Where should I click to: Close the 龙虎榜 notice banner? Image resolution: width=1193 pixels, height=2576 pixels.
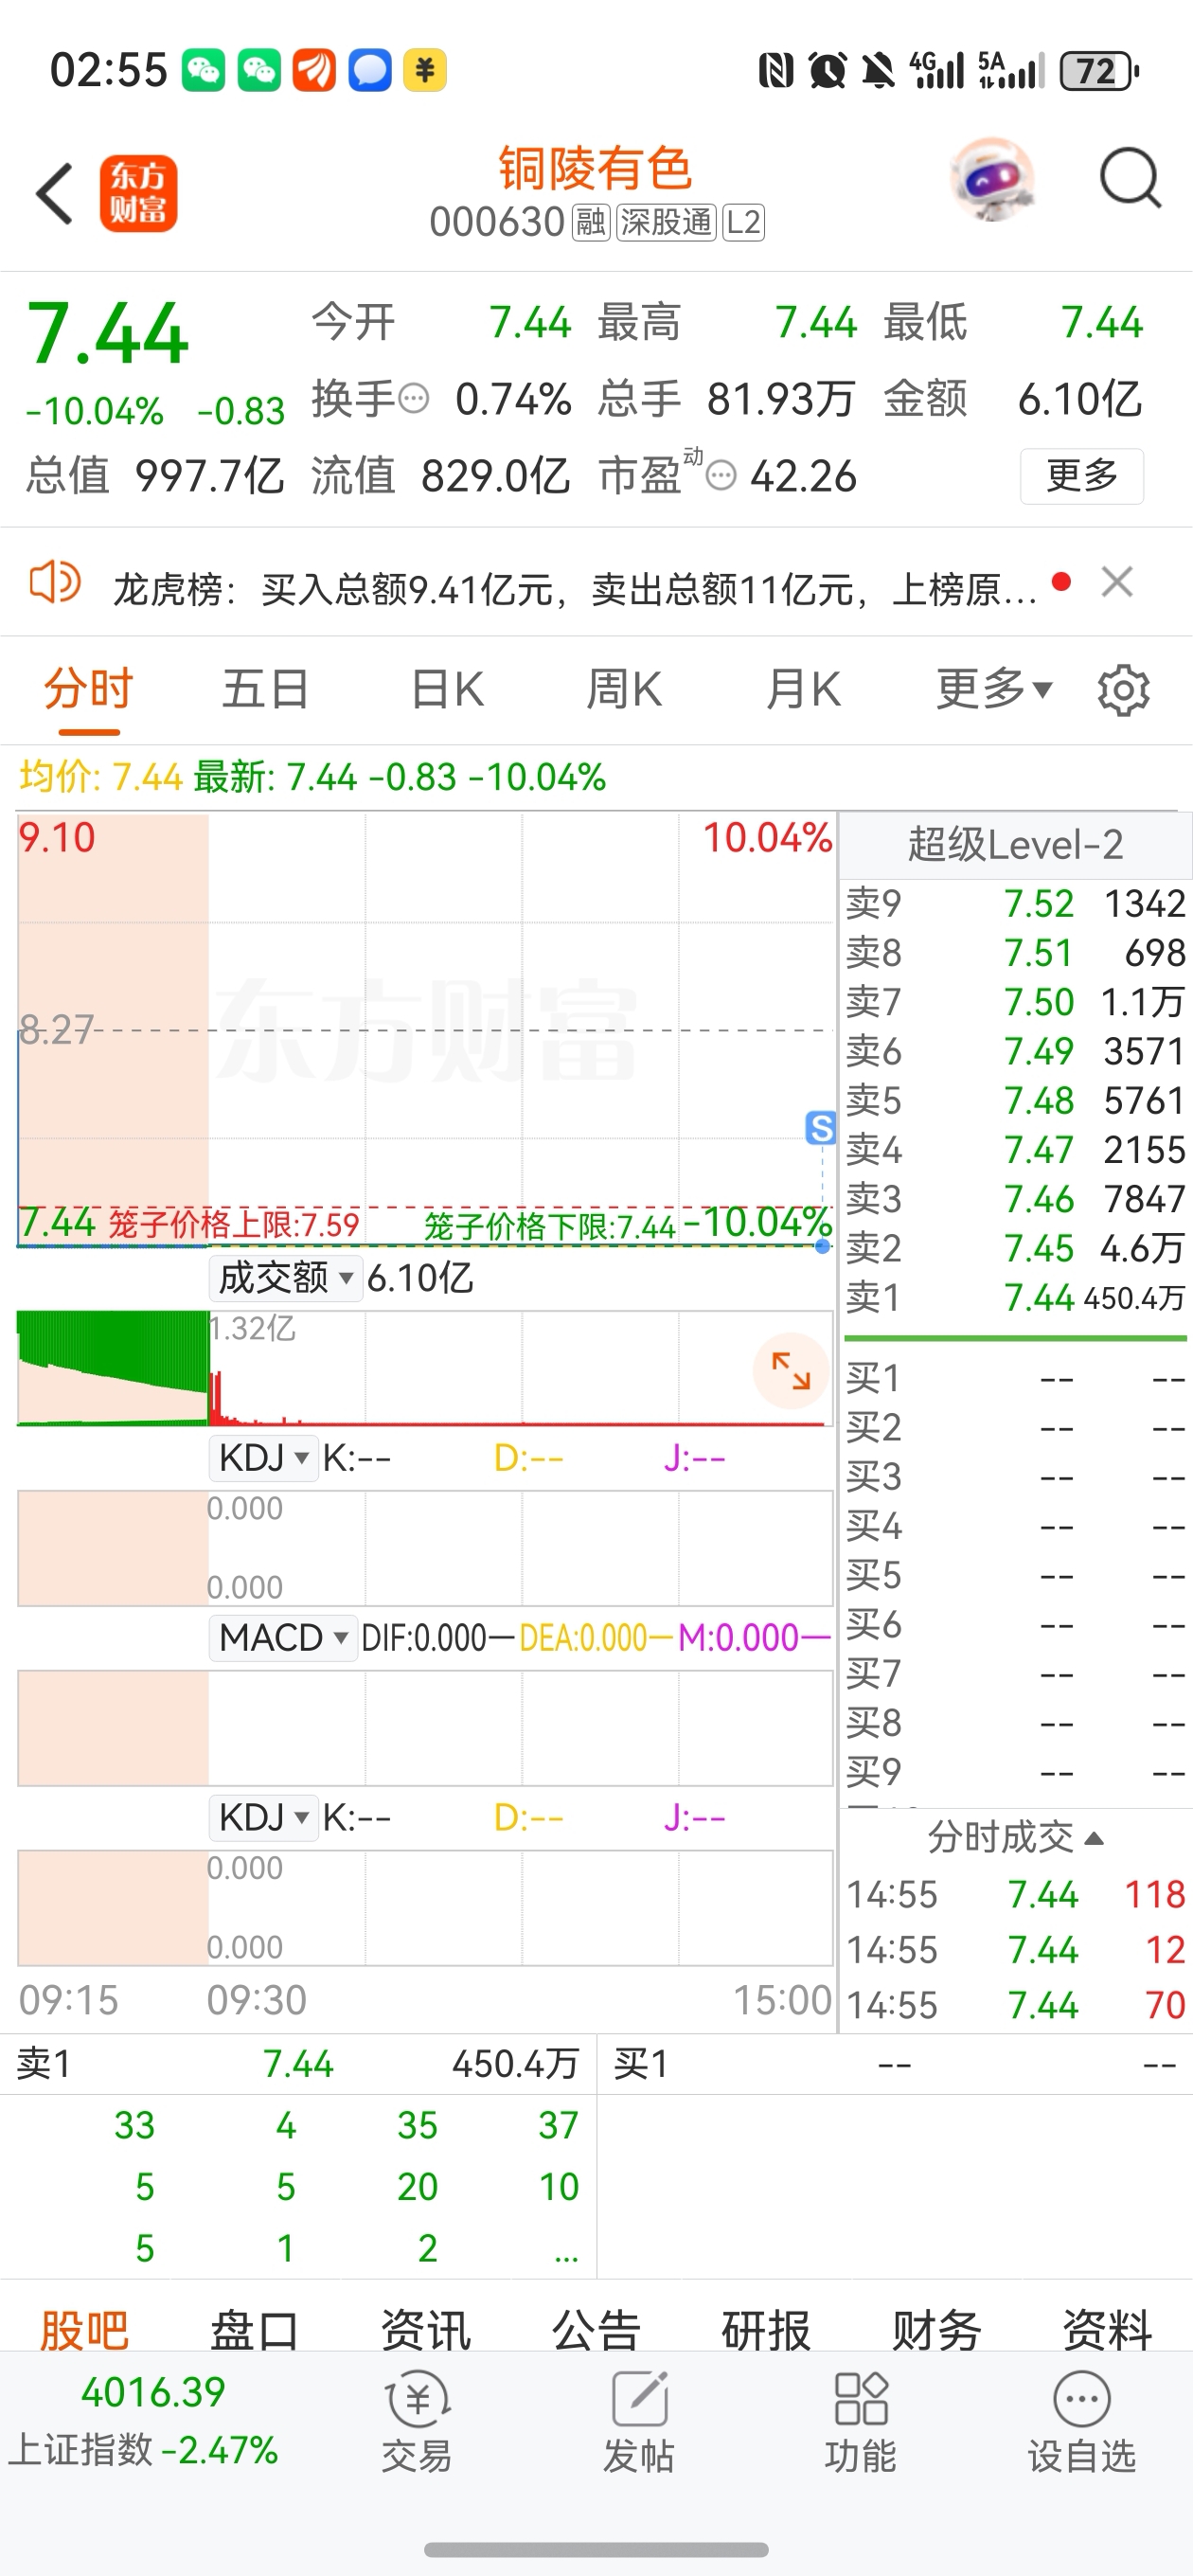tap(1117, 582)
